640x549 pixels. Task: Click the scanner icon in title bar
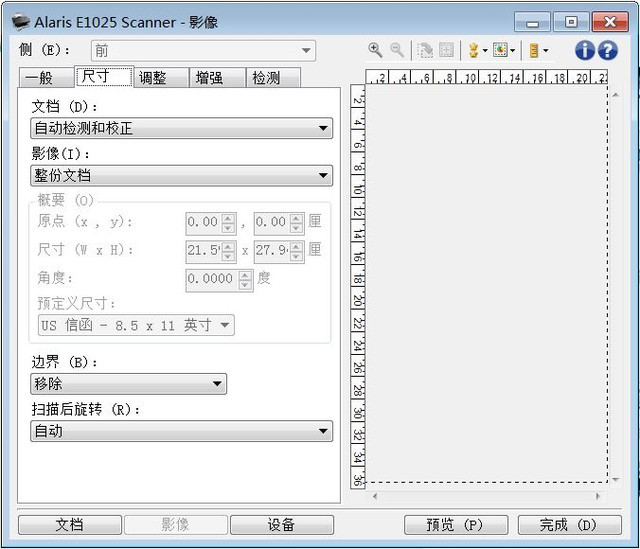[x=20, y=21]
